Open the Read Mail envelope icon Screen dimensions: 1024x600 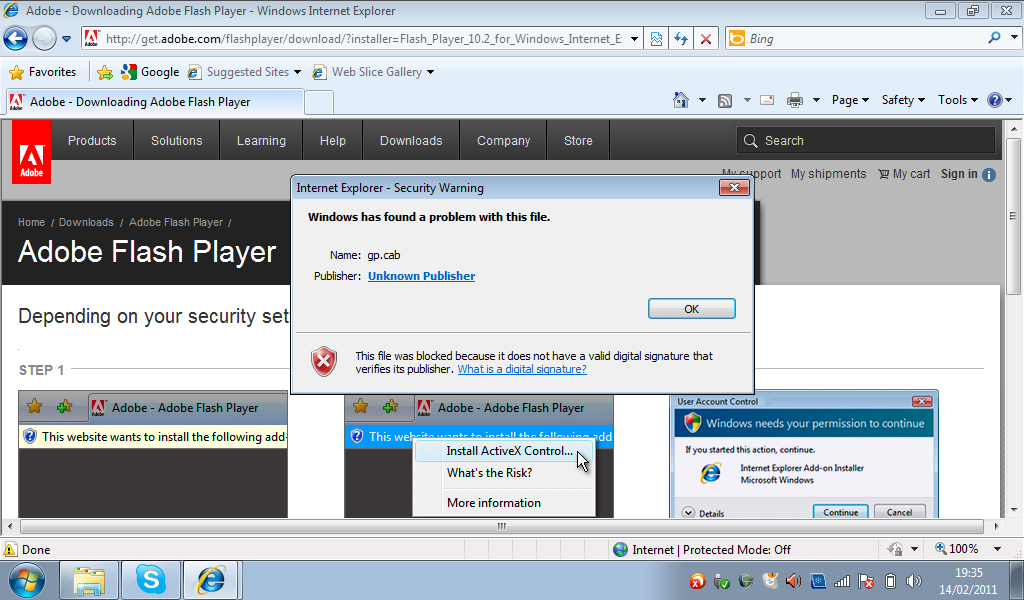click(x=767, y=100)
